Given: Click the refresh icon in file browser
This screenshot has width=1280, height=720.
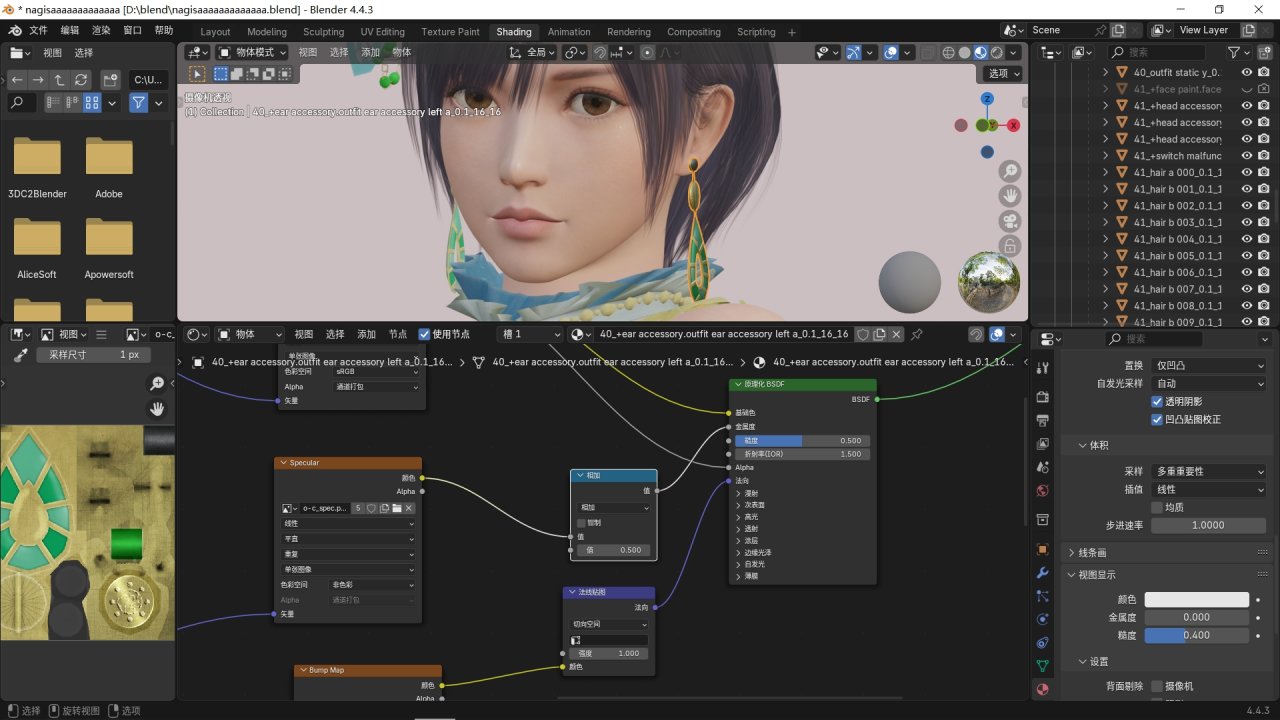Looking at the screenshot, I should pyautogui.click(x=81, y=80).
